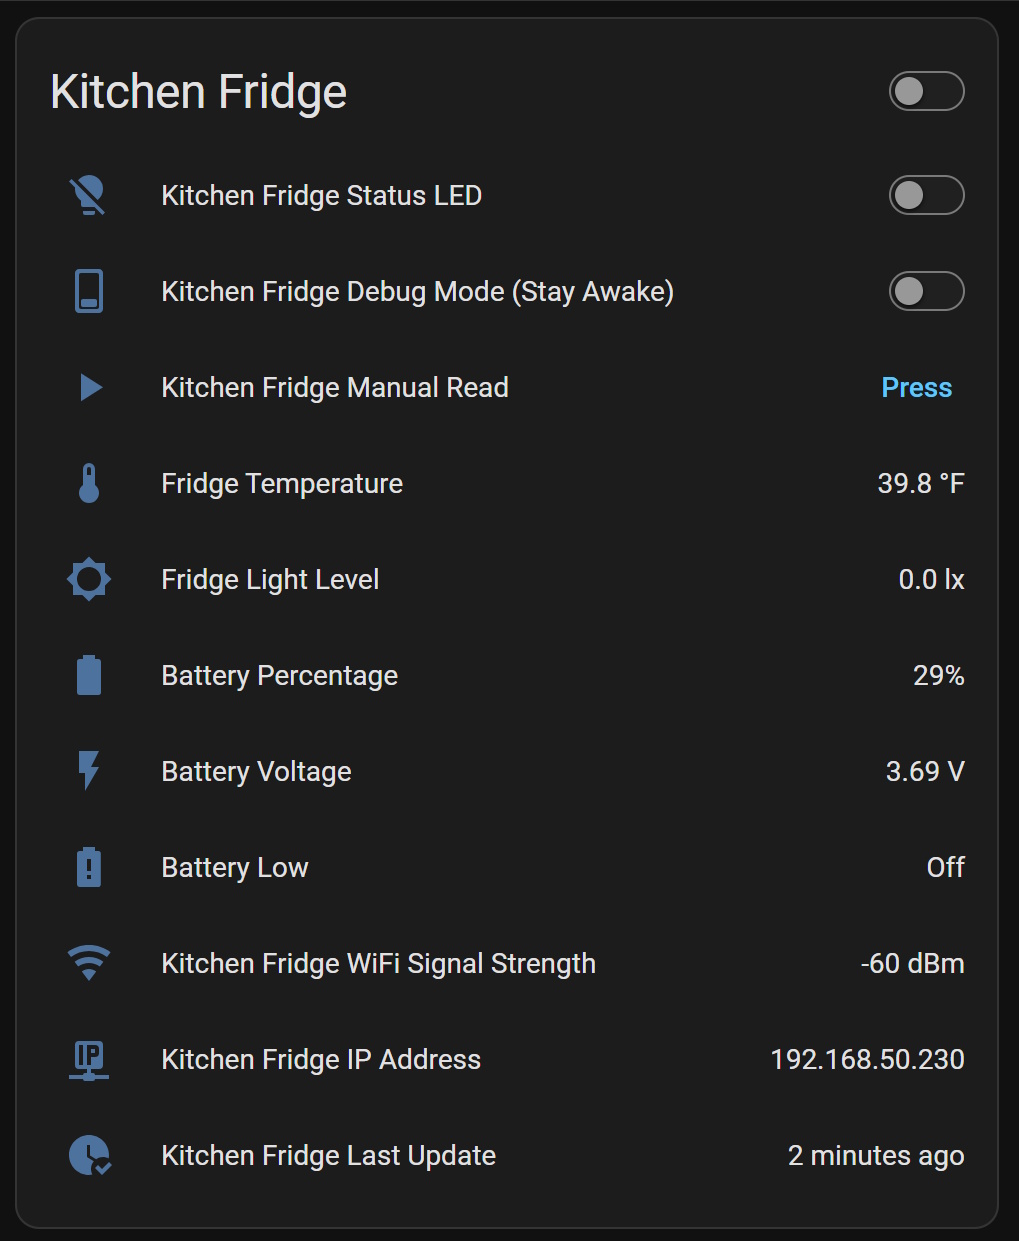Click the Battery Low Off state
Screen dimensions: 1019x1241
[946, 867]
